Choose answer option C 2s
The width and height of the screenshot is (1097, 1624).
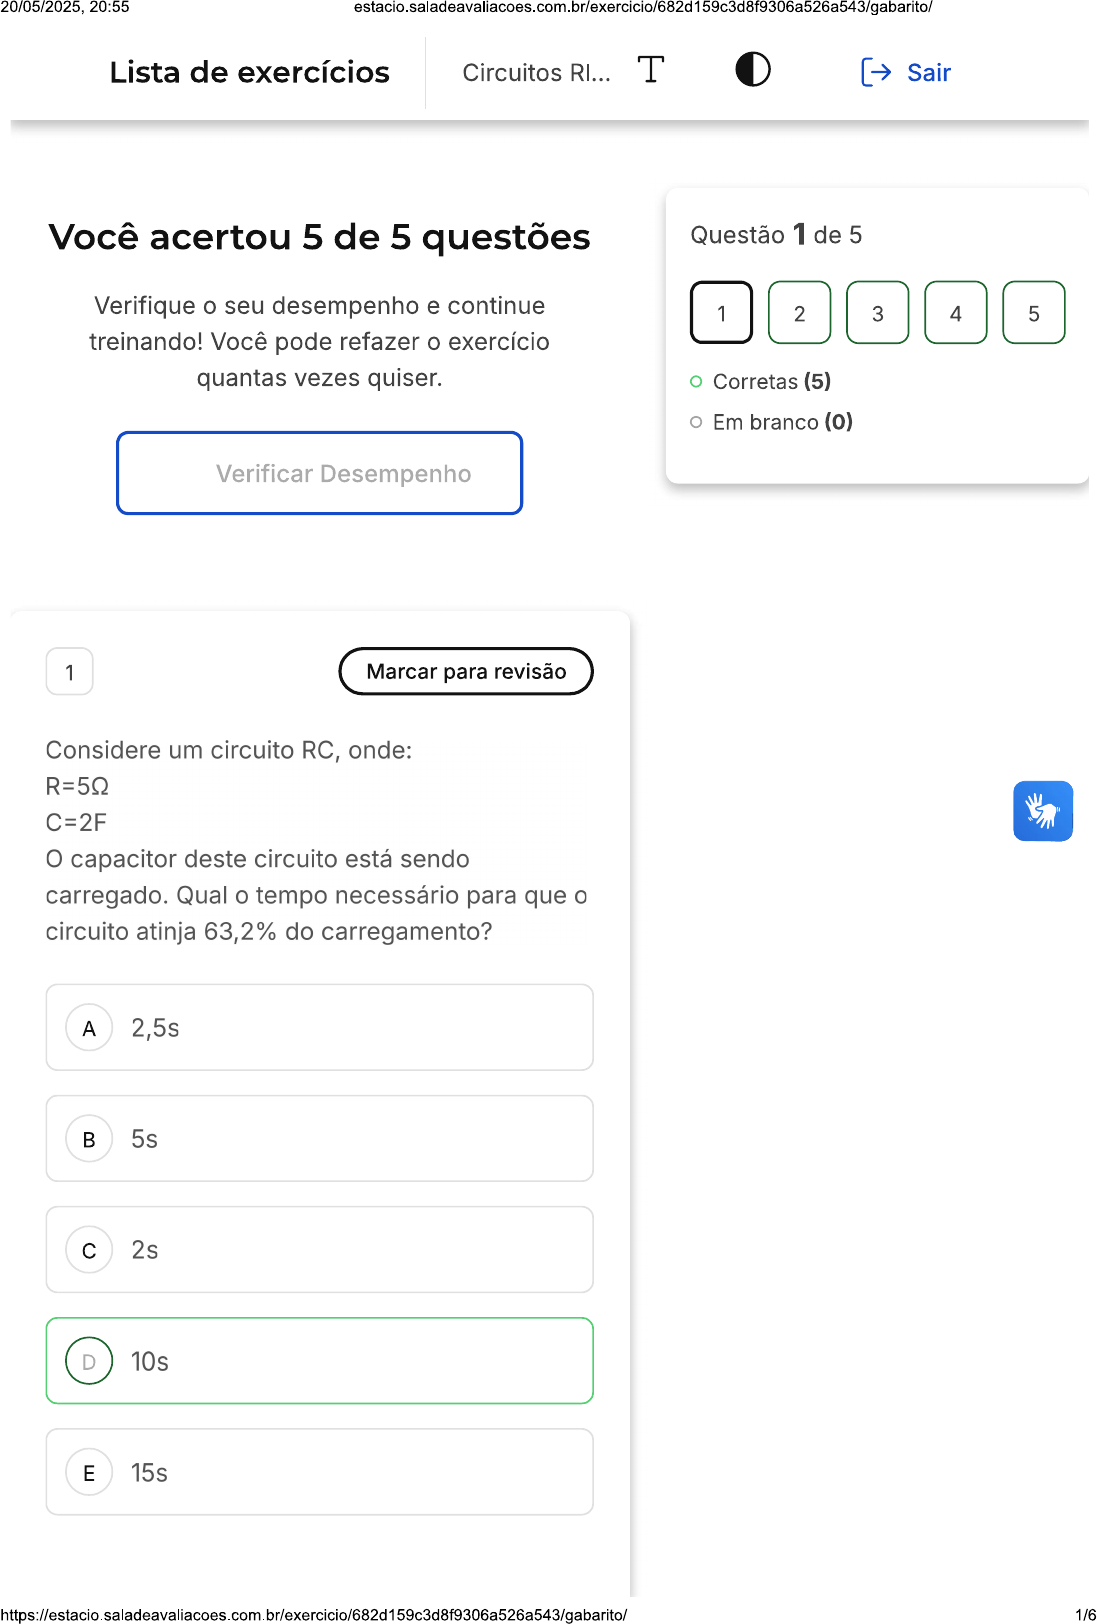319,1249
